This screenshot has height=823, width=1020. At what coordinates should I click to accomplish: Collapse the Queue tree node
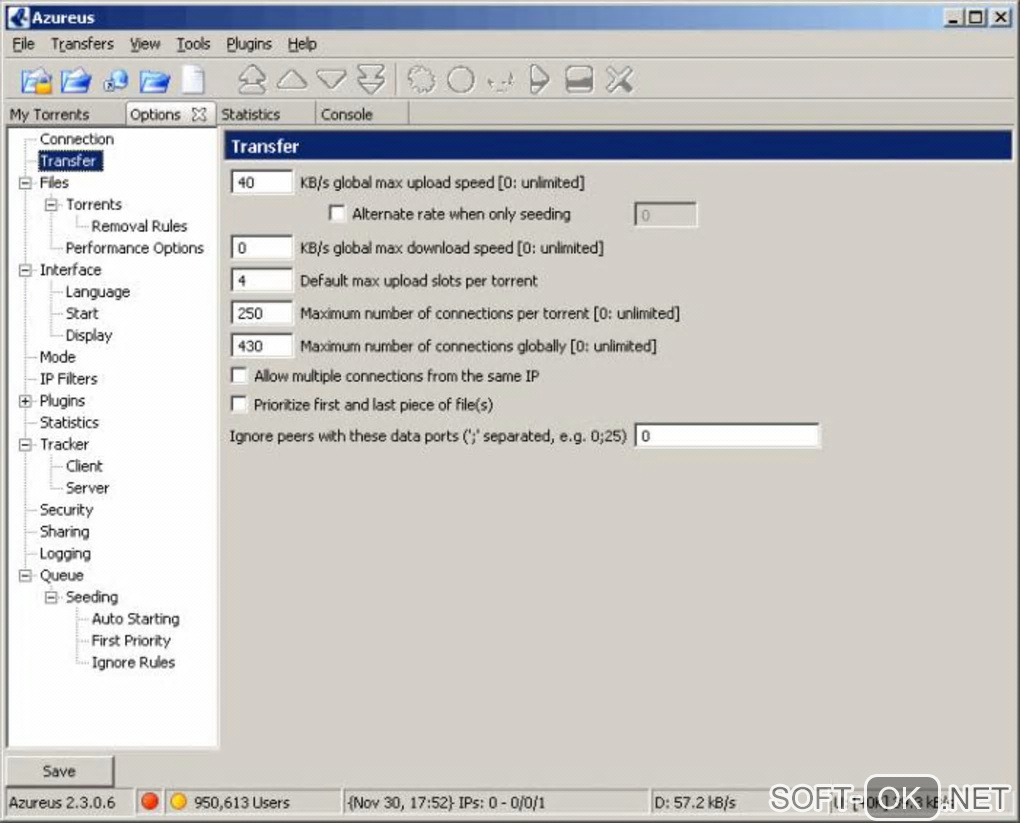point(25,575)
